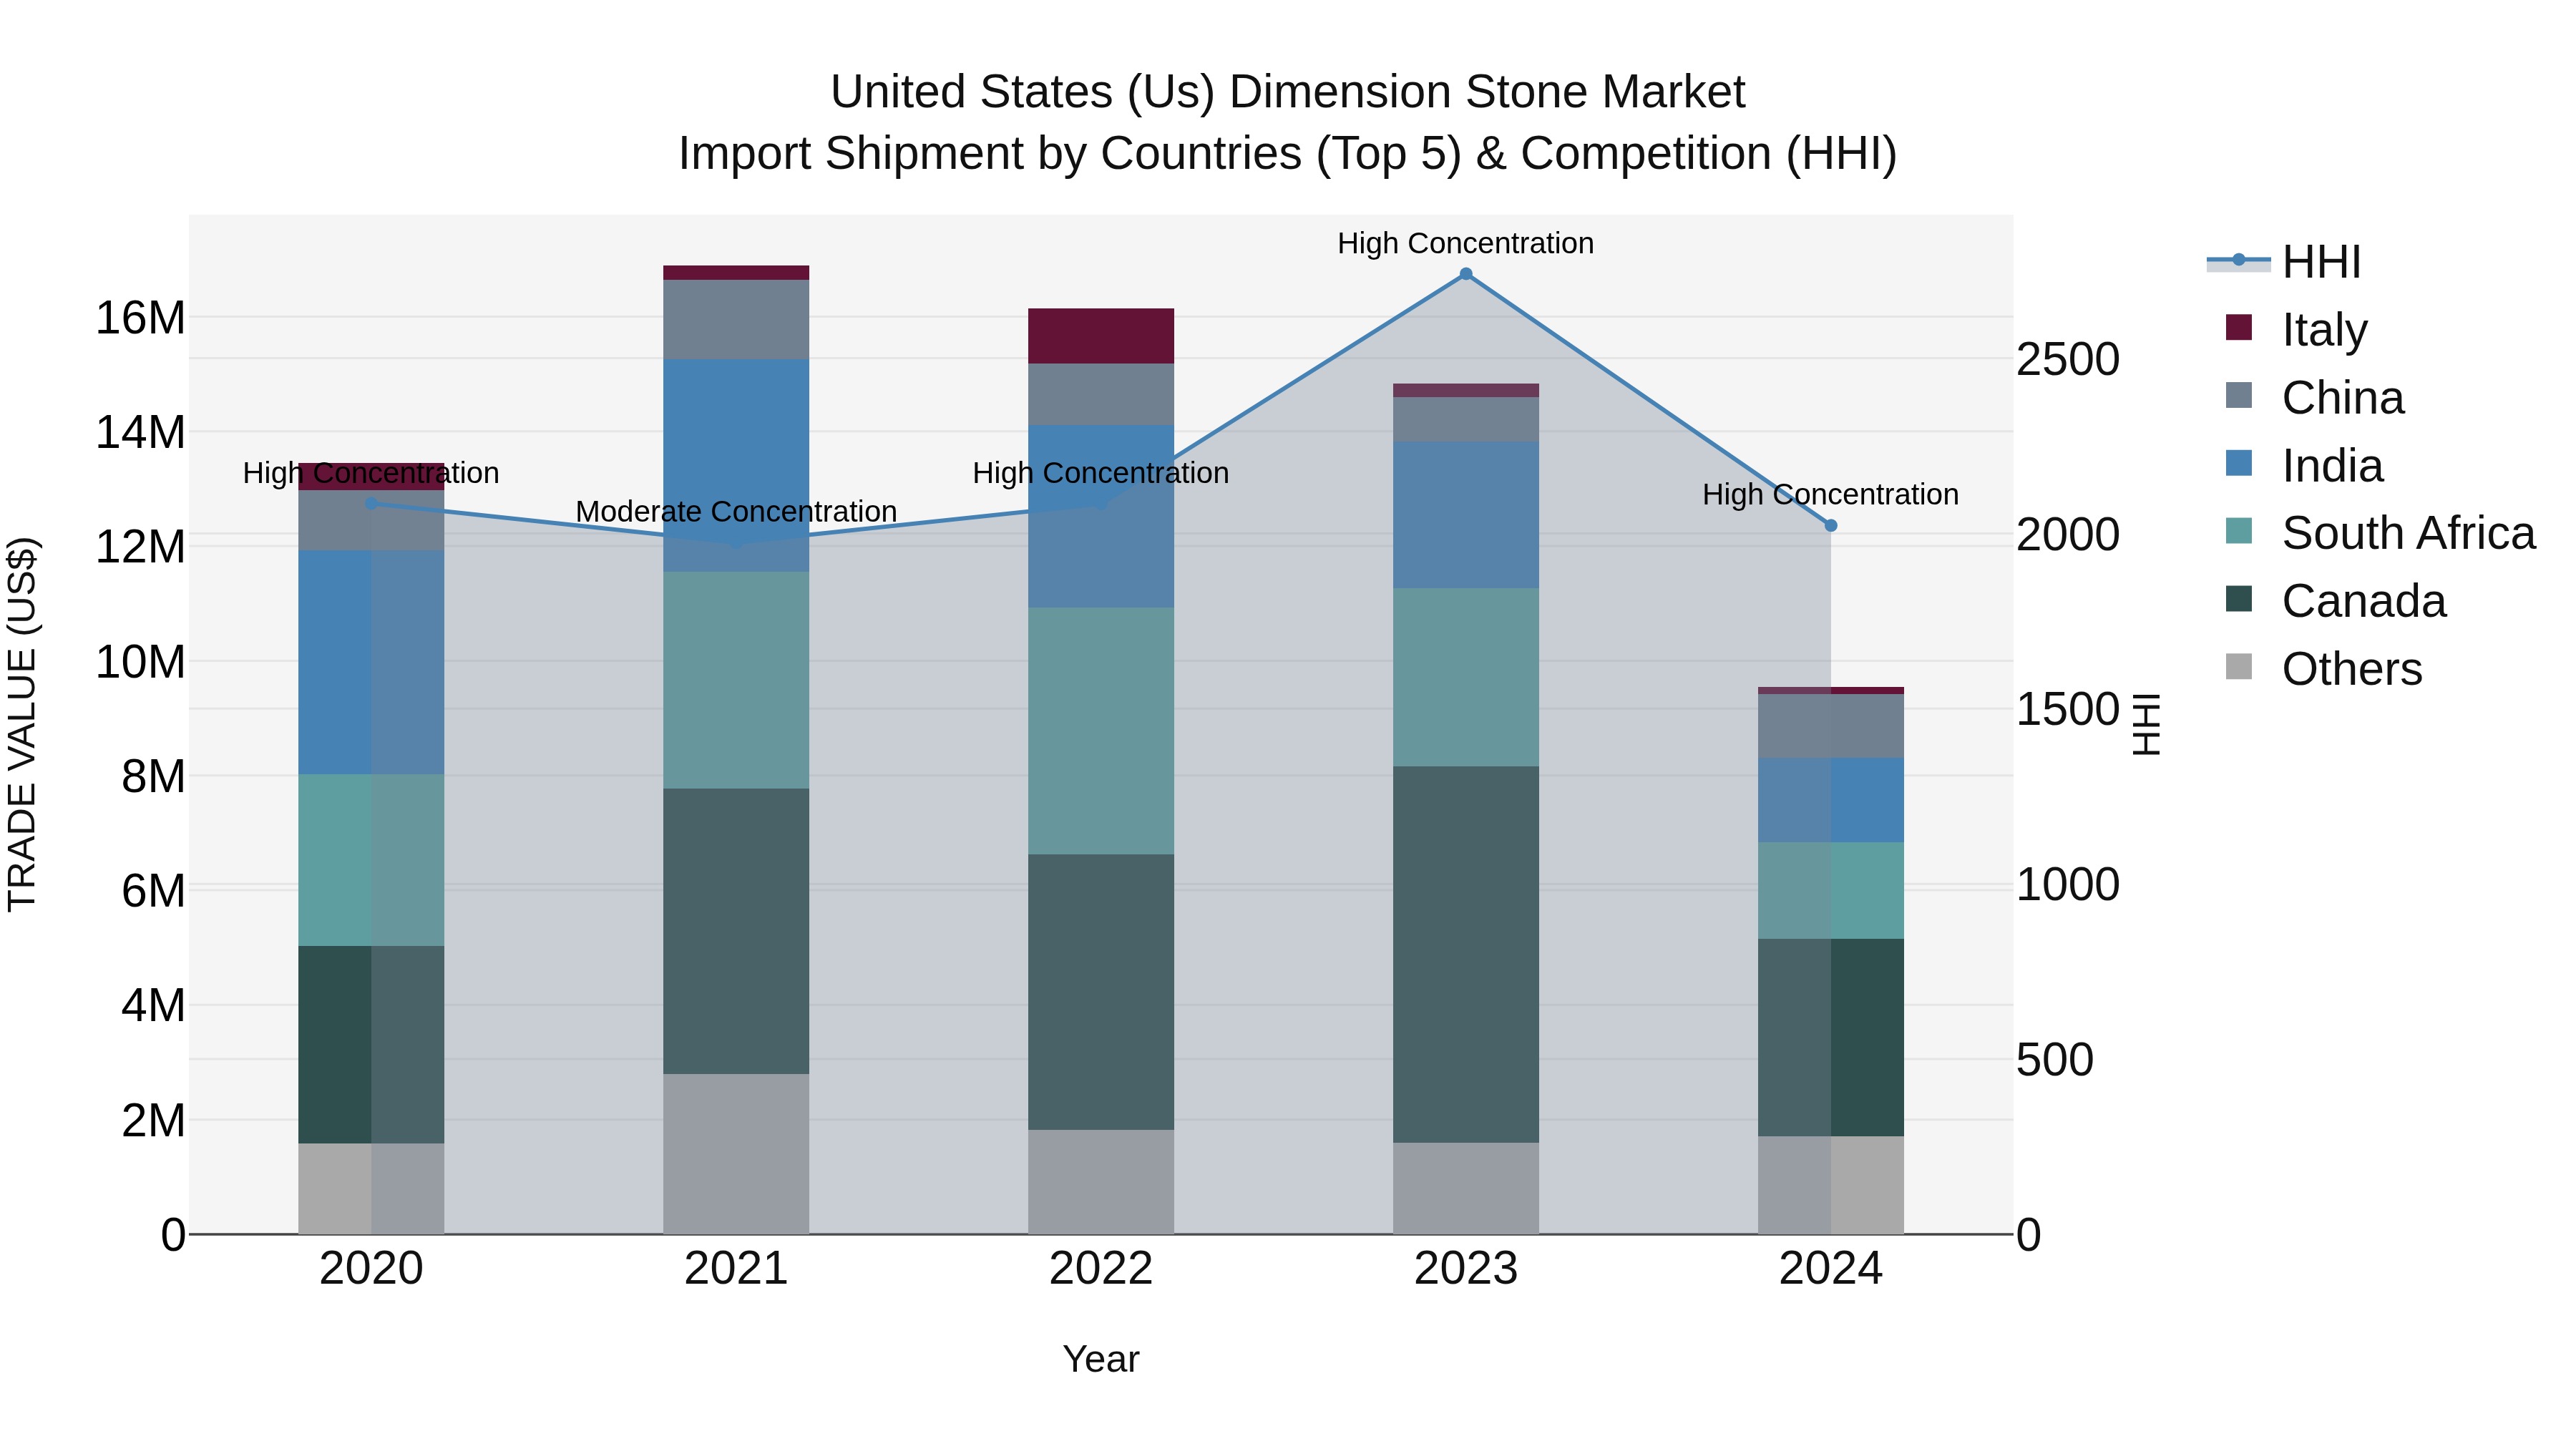The image size is (2576, 1449).
Task: Click the 2022 x-axis tick label
Action: coord(1101,1269)
